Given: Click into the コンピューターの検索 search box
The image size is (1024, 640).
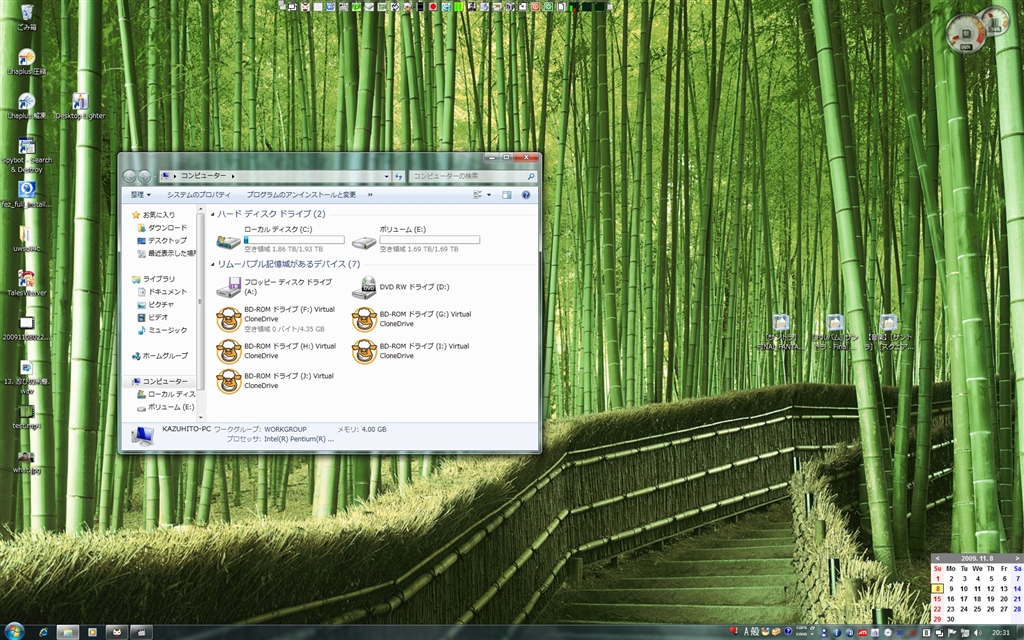Looking at the screenshot, I should click(473, 176).
